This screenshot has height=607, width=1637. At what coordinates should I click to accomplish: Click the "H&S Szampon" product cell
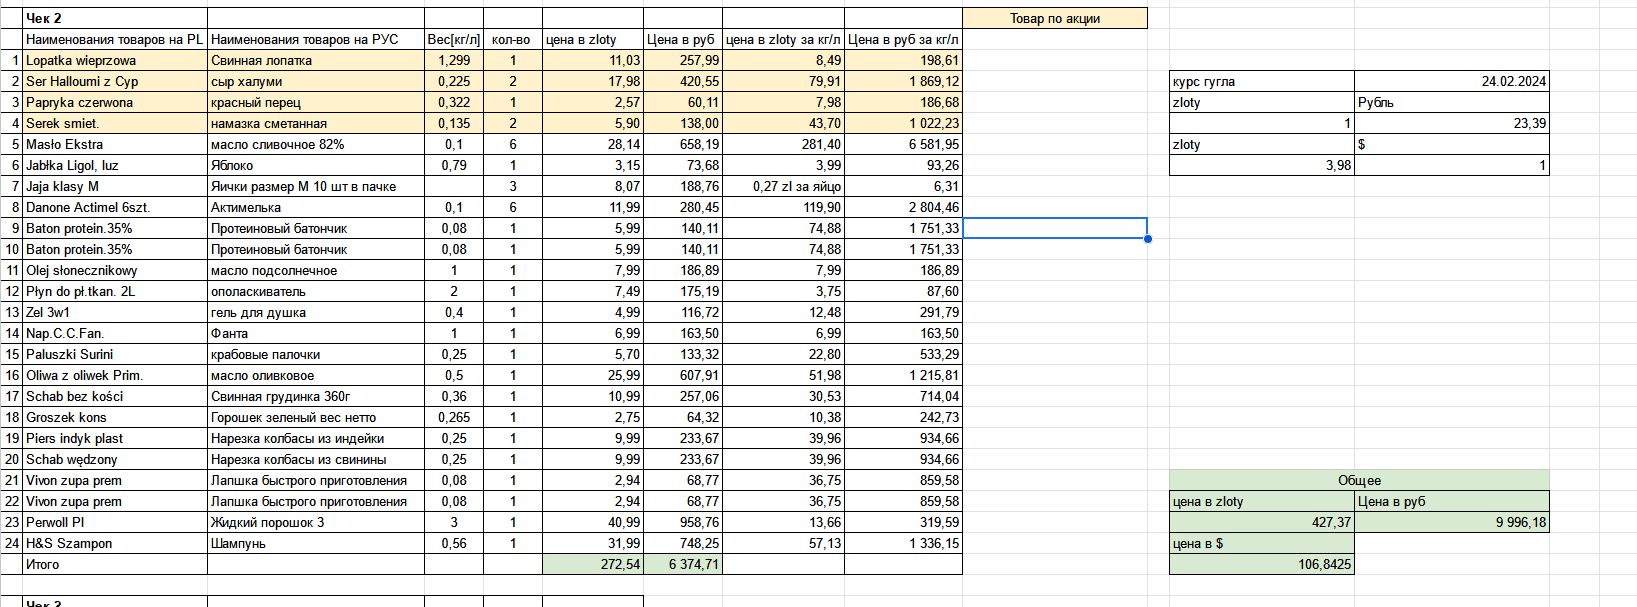pyautogui.click(x=114, y=543)
